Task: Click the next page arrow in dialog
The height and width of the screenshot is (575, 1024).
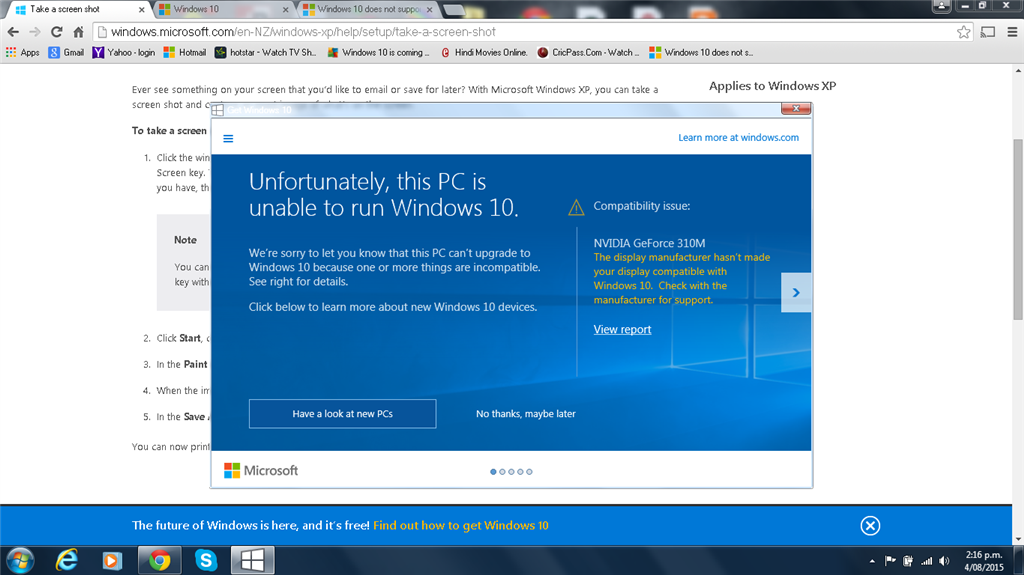Action: coord(796,293)
